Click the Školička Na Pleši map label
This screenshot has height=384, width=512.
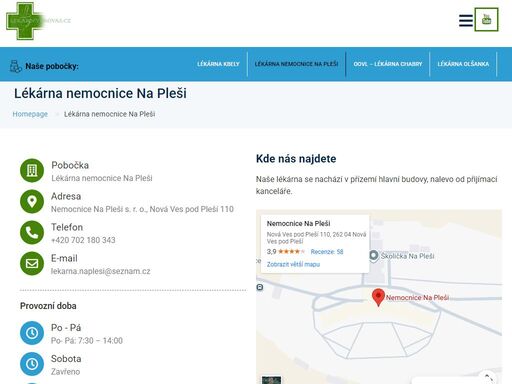407,256
